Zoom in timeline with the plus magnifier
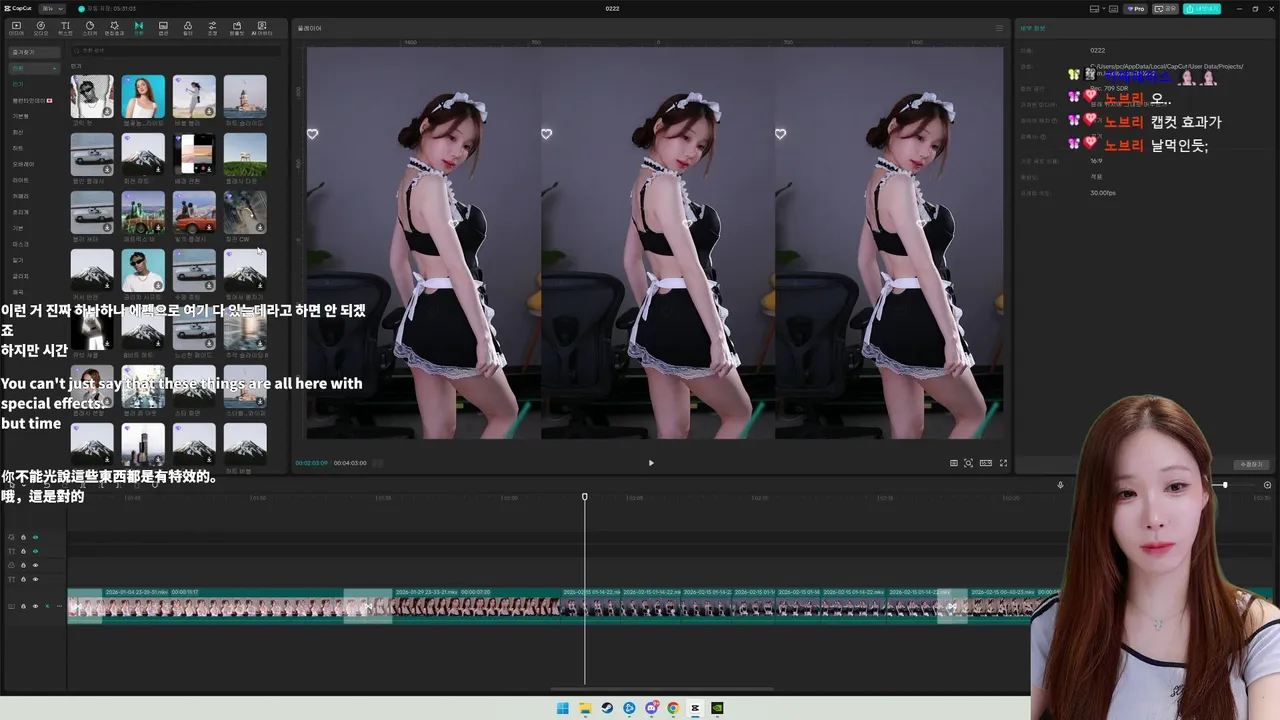1280x720 pixels. point(1267,485)
